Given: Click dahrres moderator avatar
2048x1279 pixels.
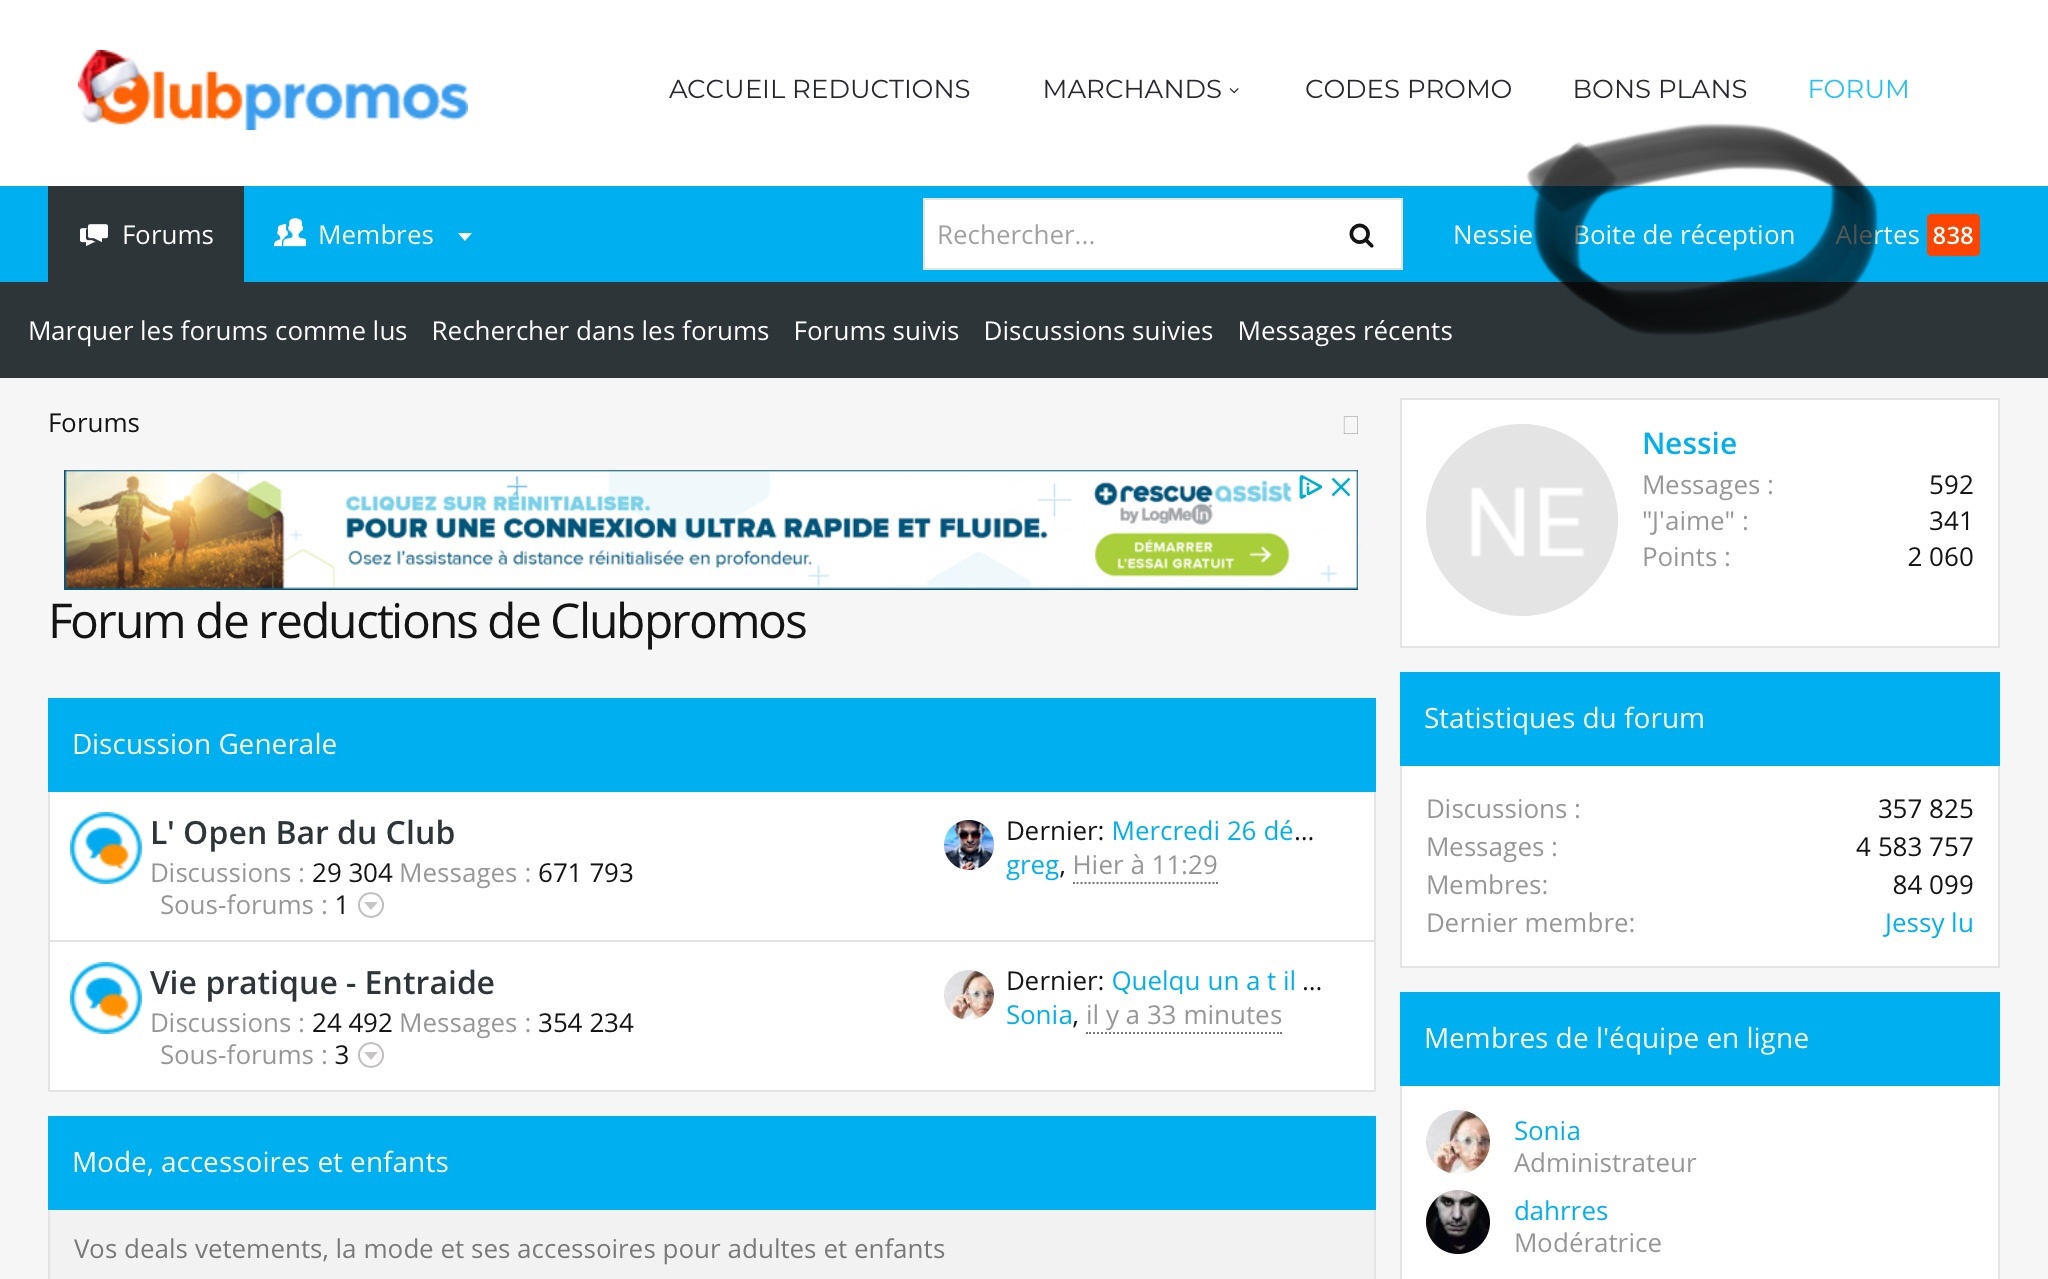Looking at the screenshot, I should tap(1457, 1222).
